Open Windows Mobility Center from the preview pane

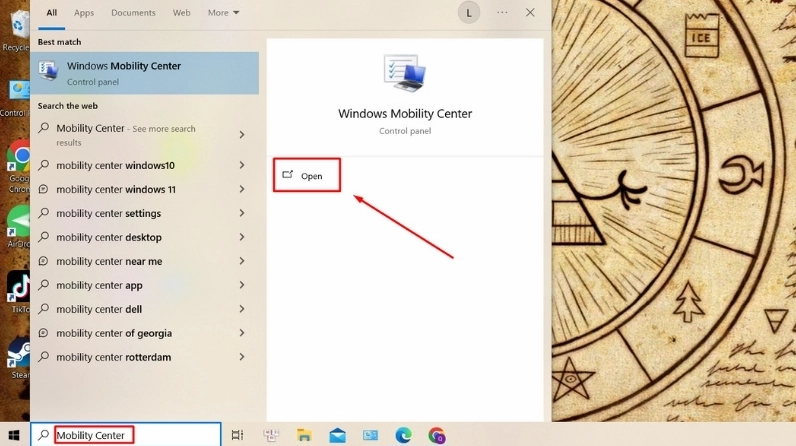tap(307, 176)
